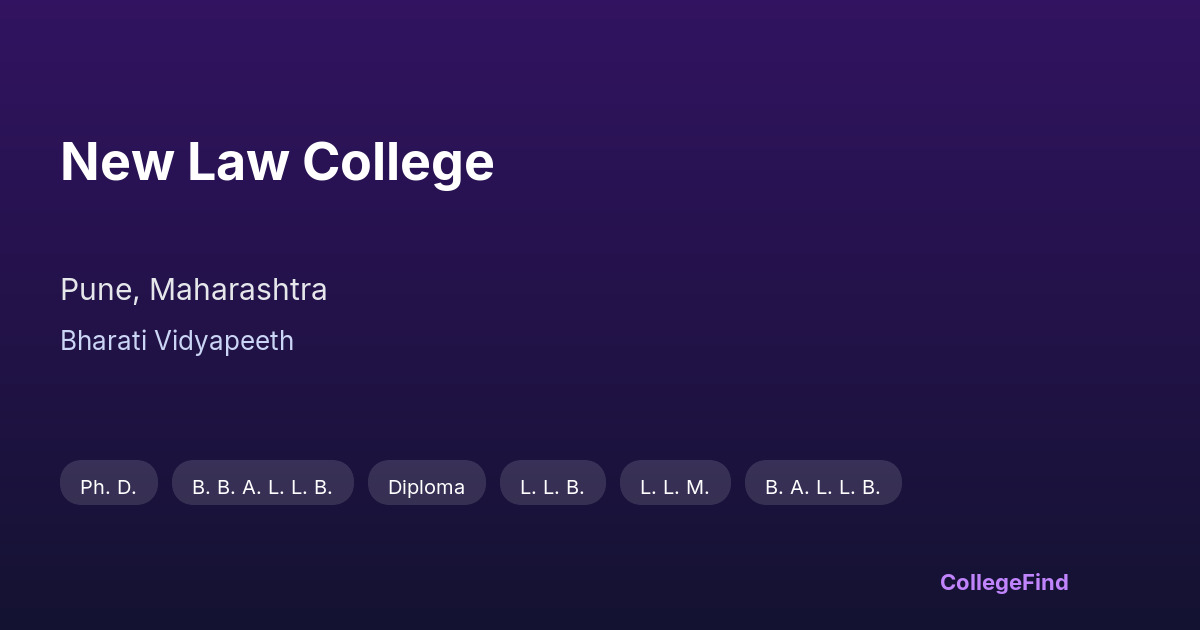Click the New Law College heading
This screenshot has width=1200, height=630.
point(277,161)
